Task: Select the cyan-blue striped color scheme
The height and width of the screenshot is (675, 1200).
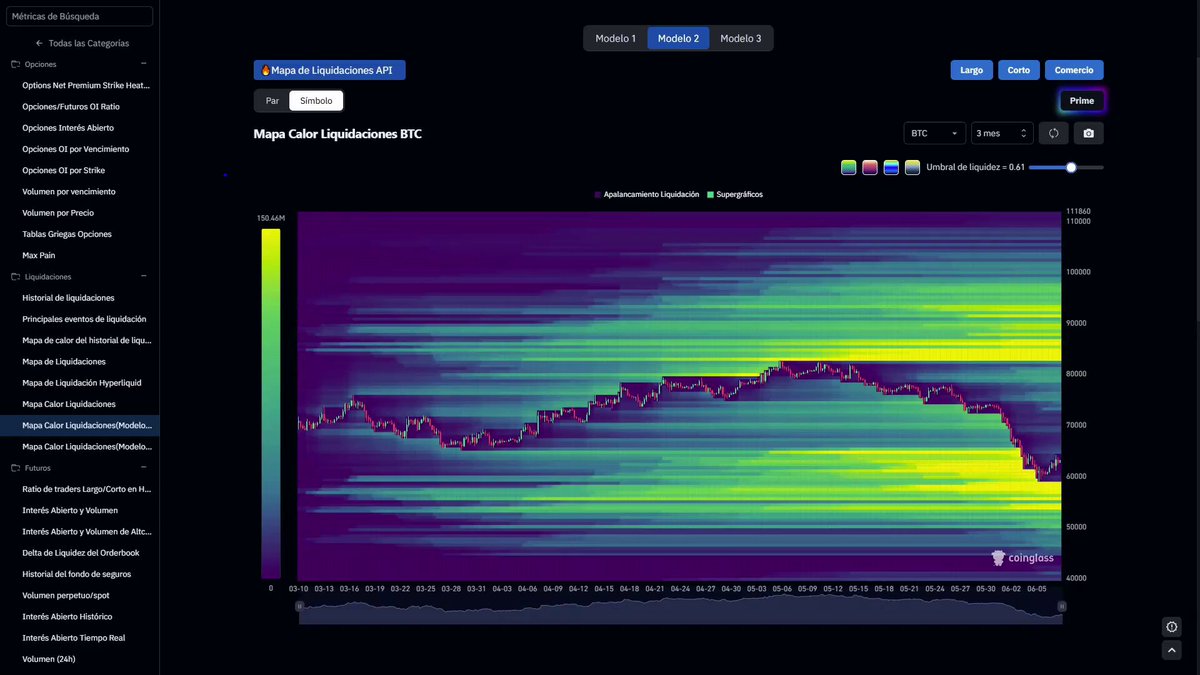Action: tap(891, 167)
